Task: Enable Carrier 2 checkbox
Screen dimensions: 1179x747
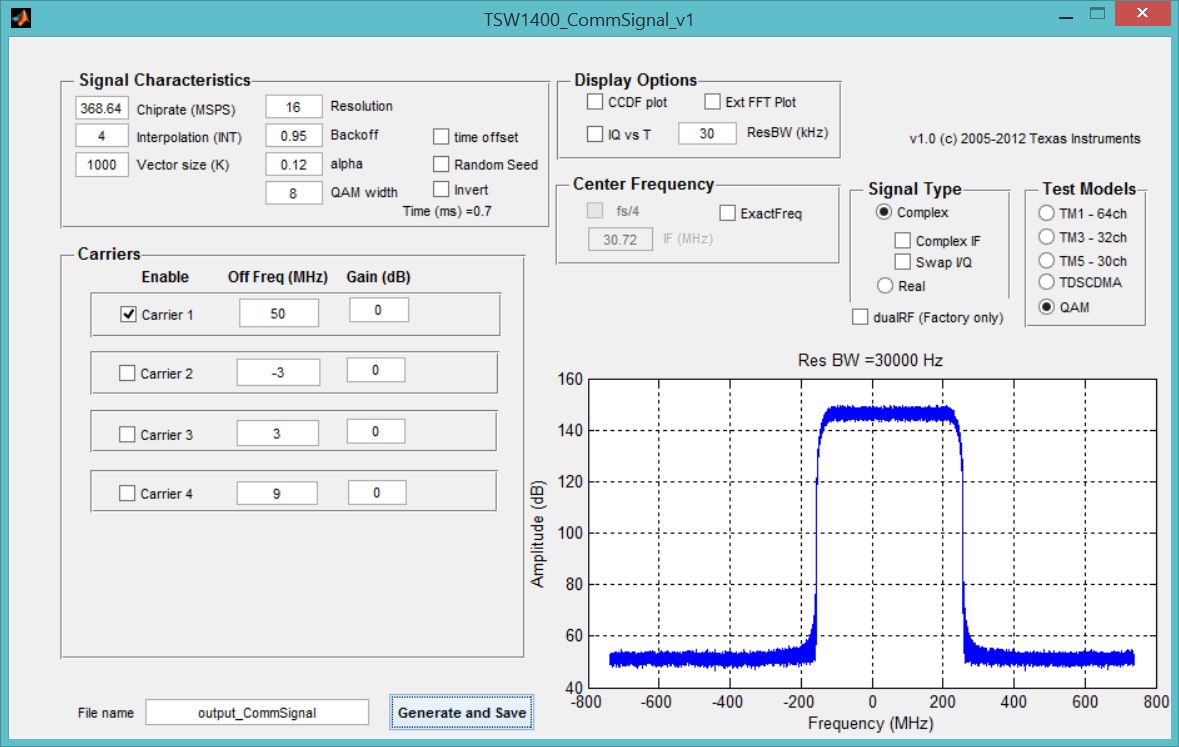Action: pos(127,373)
